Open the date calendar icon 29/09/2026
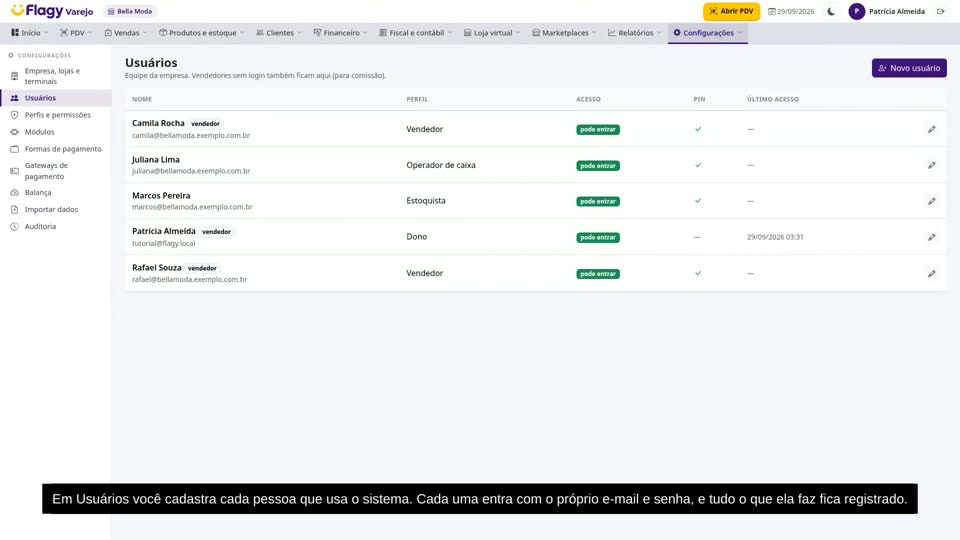Screen dimensions: 960x540 772,12
